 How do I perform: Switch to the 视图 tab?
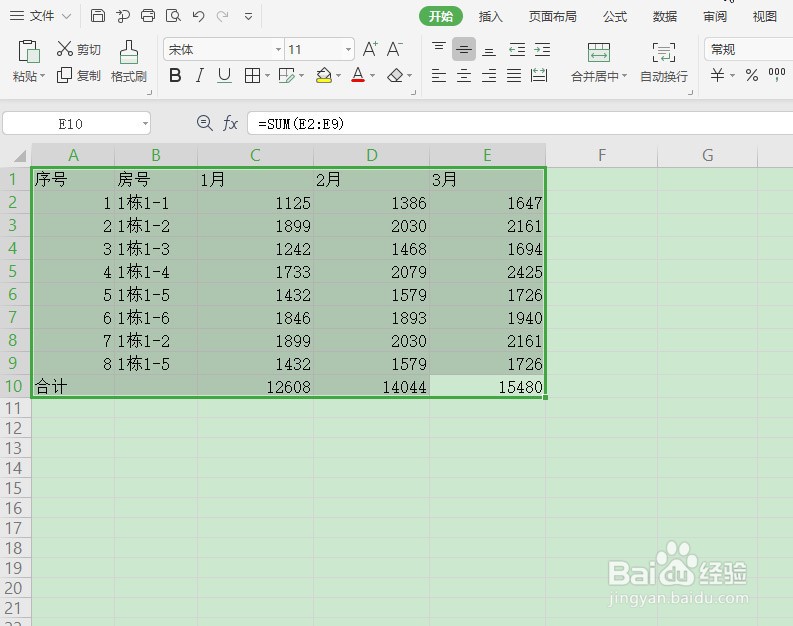pos(765,17)
